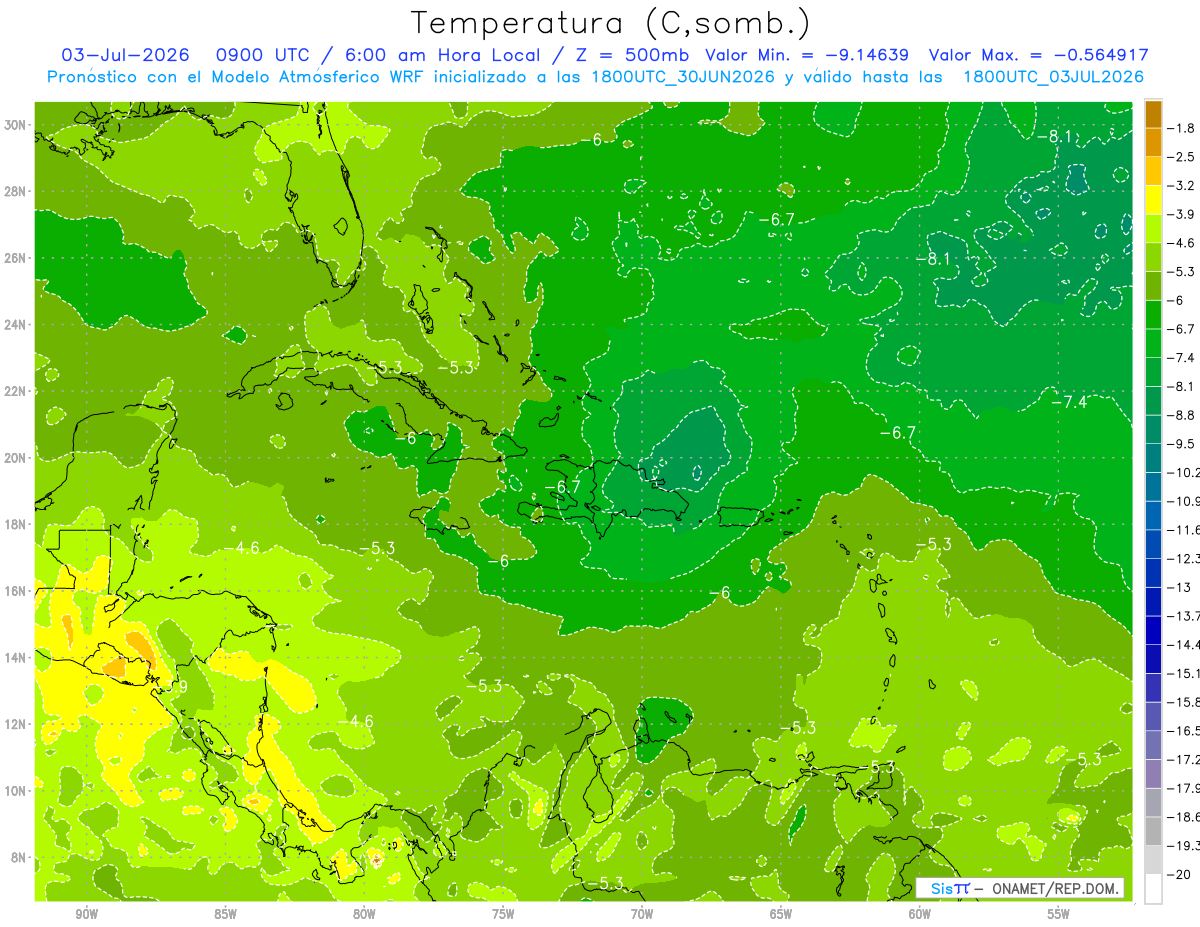Click the "16N" latitude axis label

15,591
